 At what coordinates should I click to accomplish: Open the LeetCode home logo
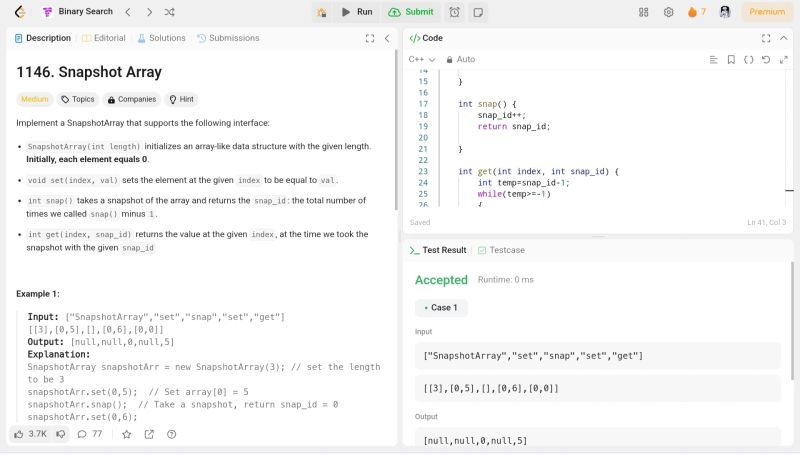pyautogui.click(x=20, y=12)
